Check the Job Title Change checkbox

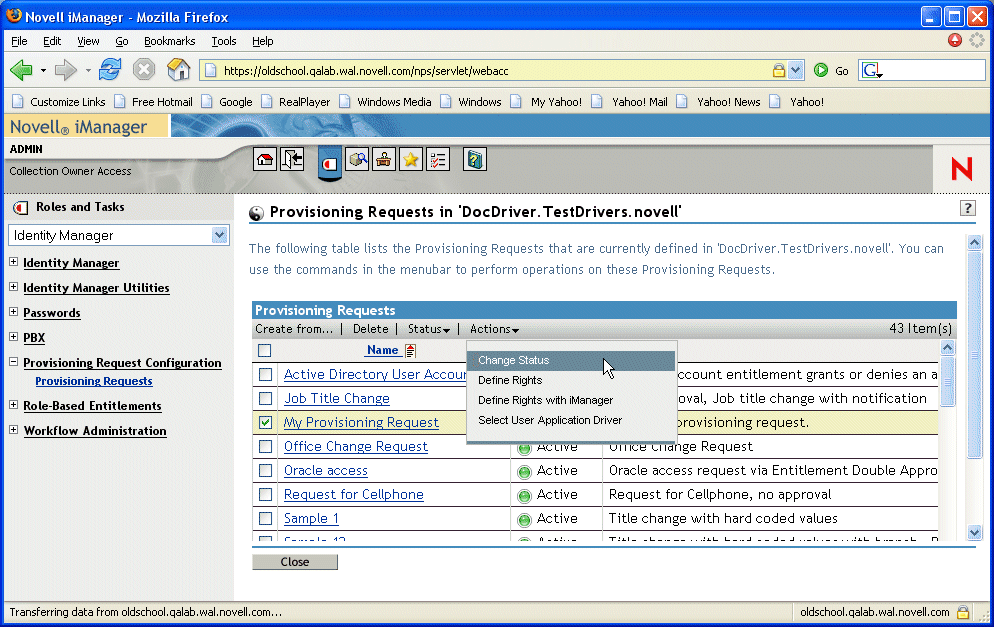(x=266, y=399)
